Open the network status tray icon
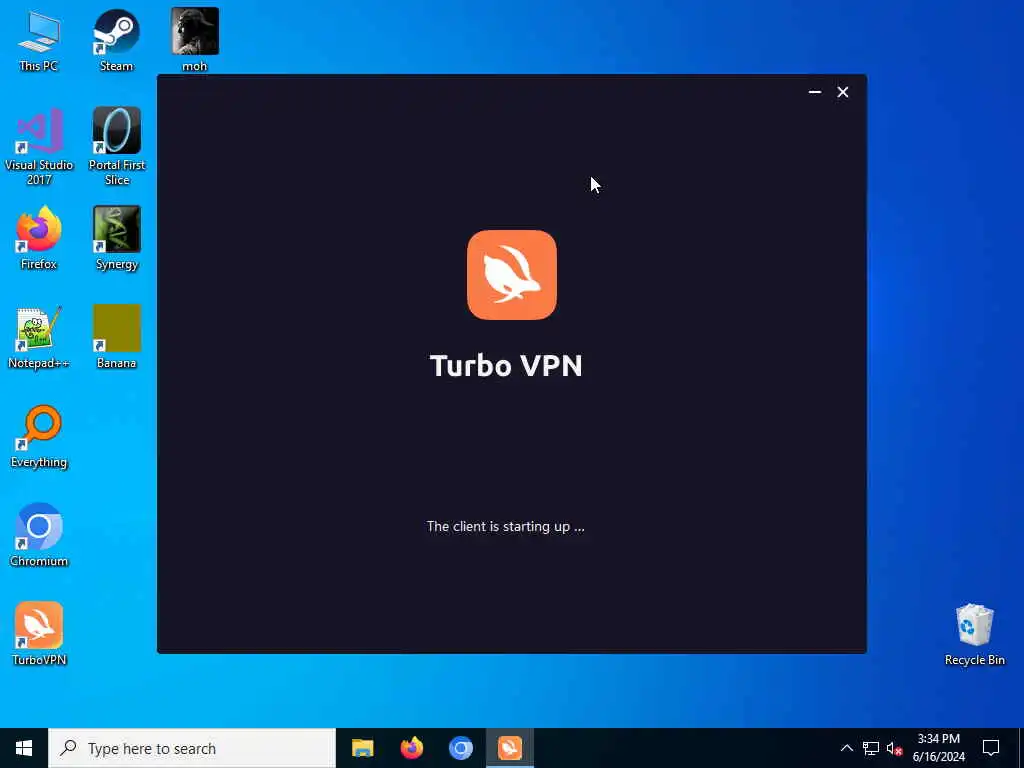The height and width of the screenshot is (768, 1024). coord(871,748)
